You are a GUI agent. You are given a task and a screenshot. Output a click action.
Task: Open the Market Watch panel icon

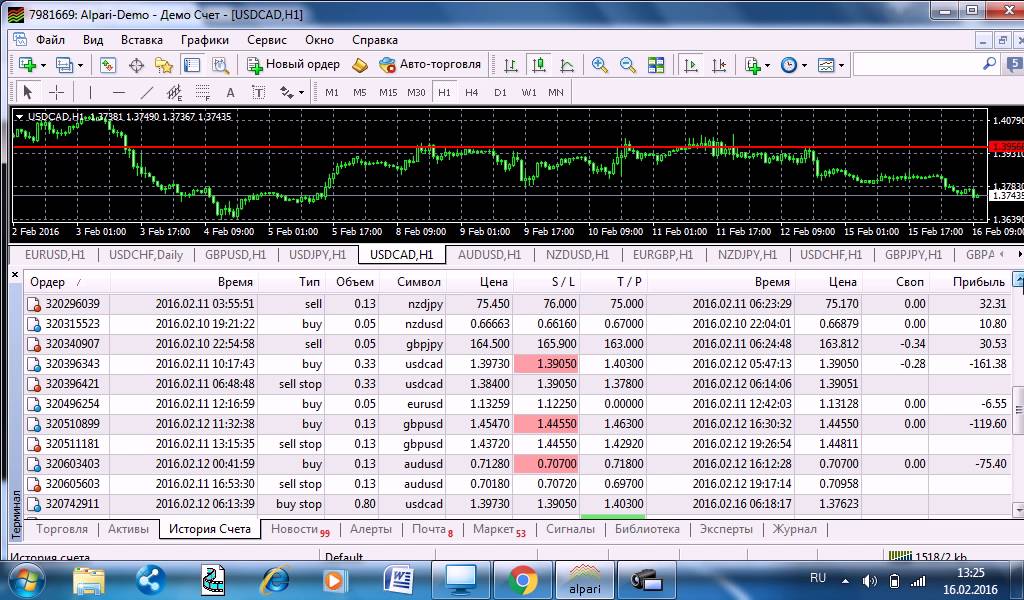tap(107, 65)
